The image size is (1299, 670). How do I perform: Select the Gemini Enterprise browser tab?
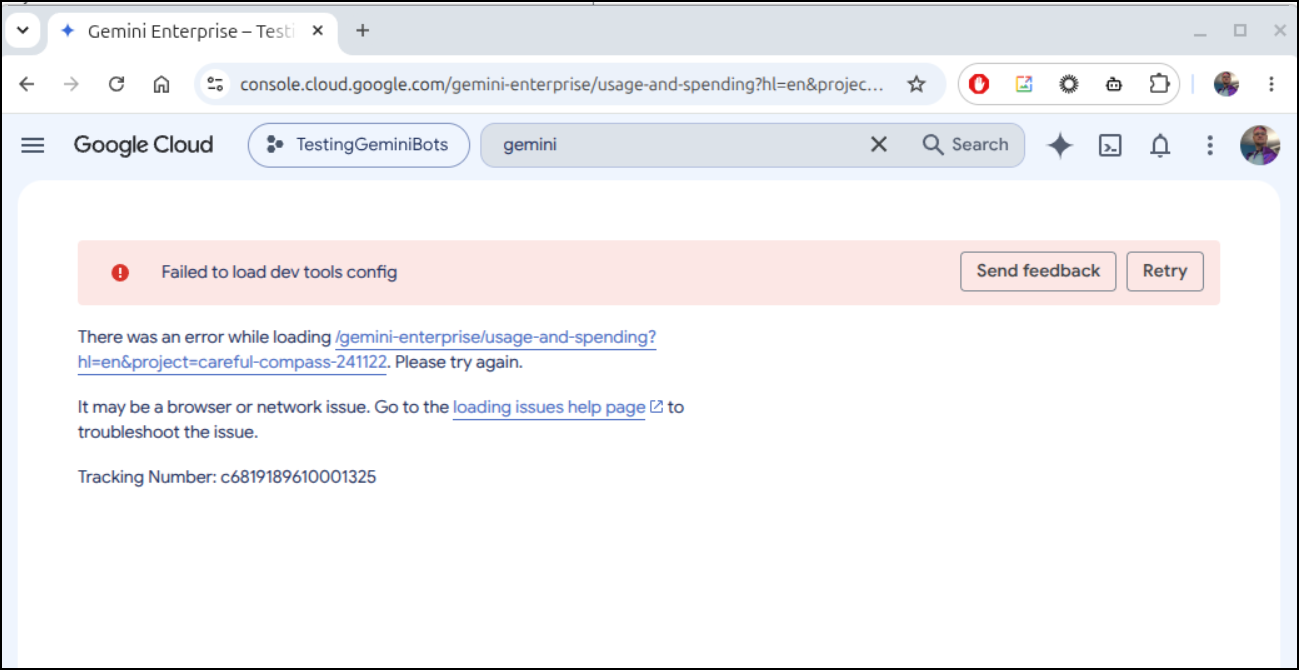pyautogui.click(x=192, y=31)
